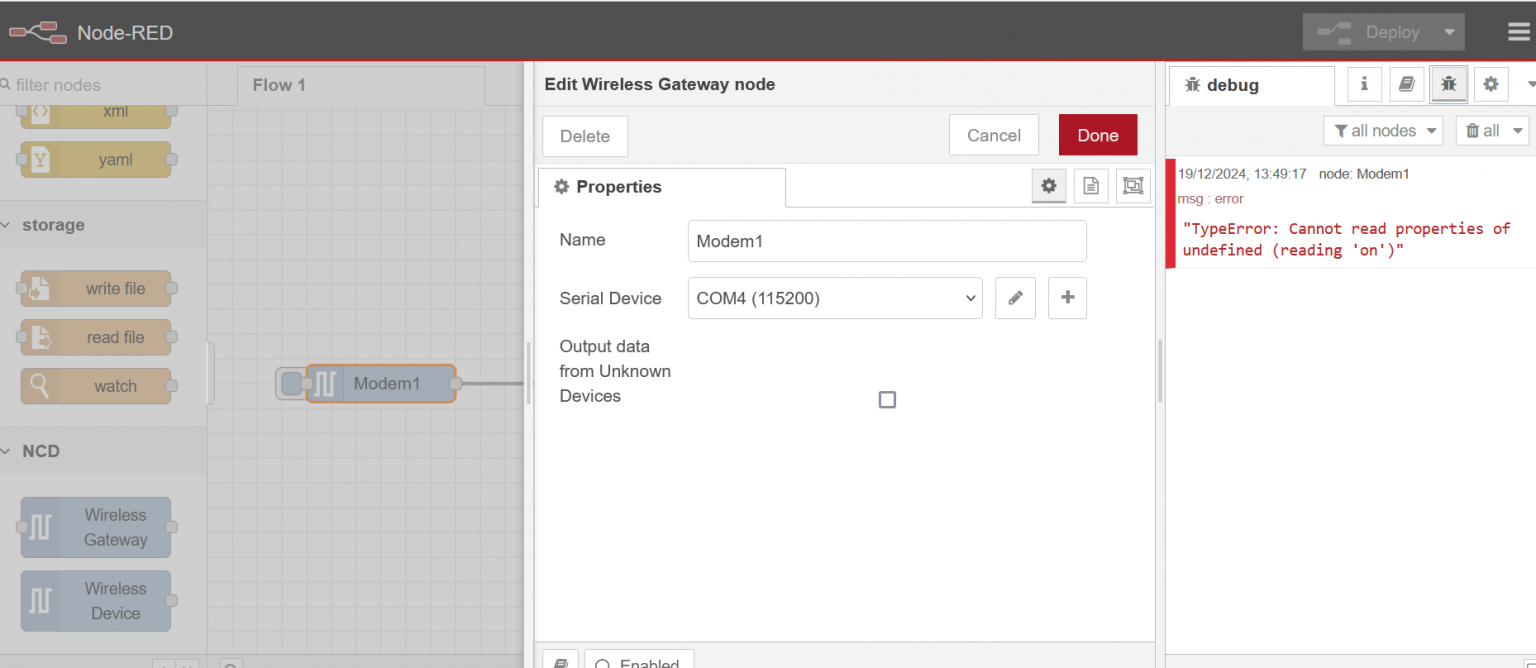Toggle Output data from Unknown Devices
The width and height of the screenshot is (1536, 668).
click(887, 399)
